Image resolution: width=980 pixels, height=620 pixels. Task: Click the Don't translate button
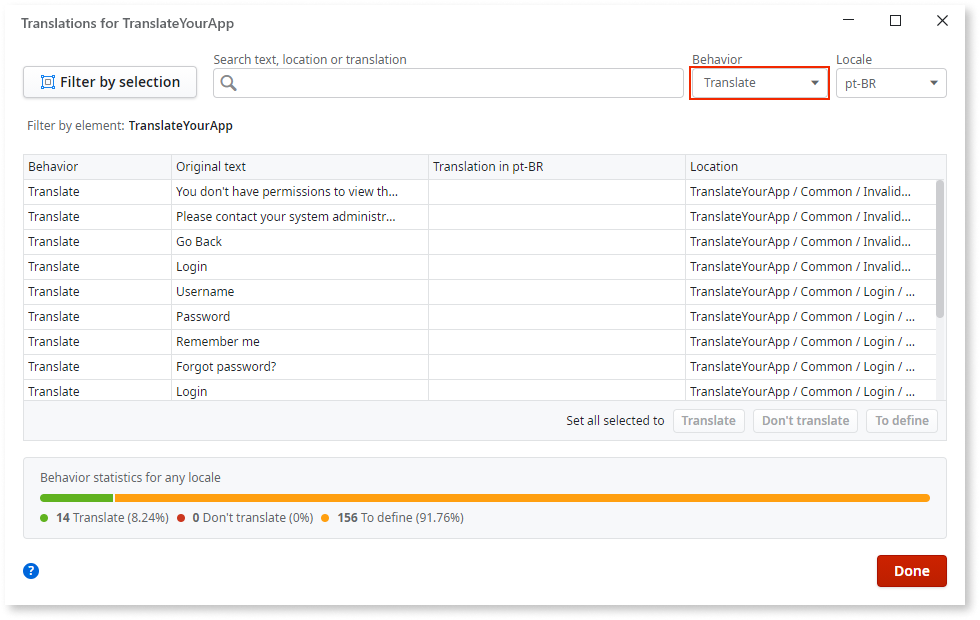click(805, 421)
